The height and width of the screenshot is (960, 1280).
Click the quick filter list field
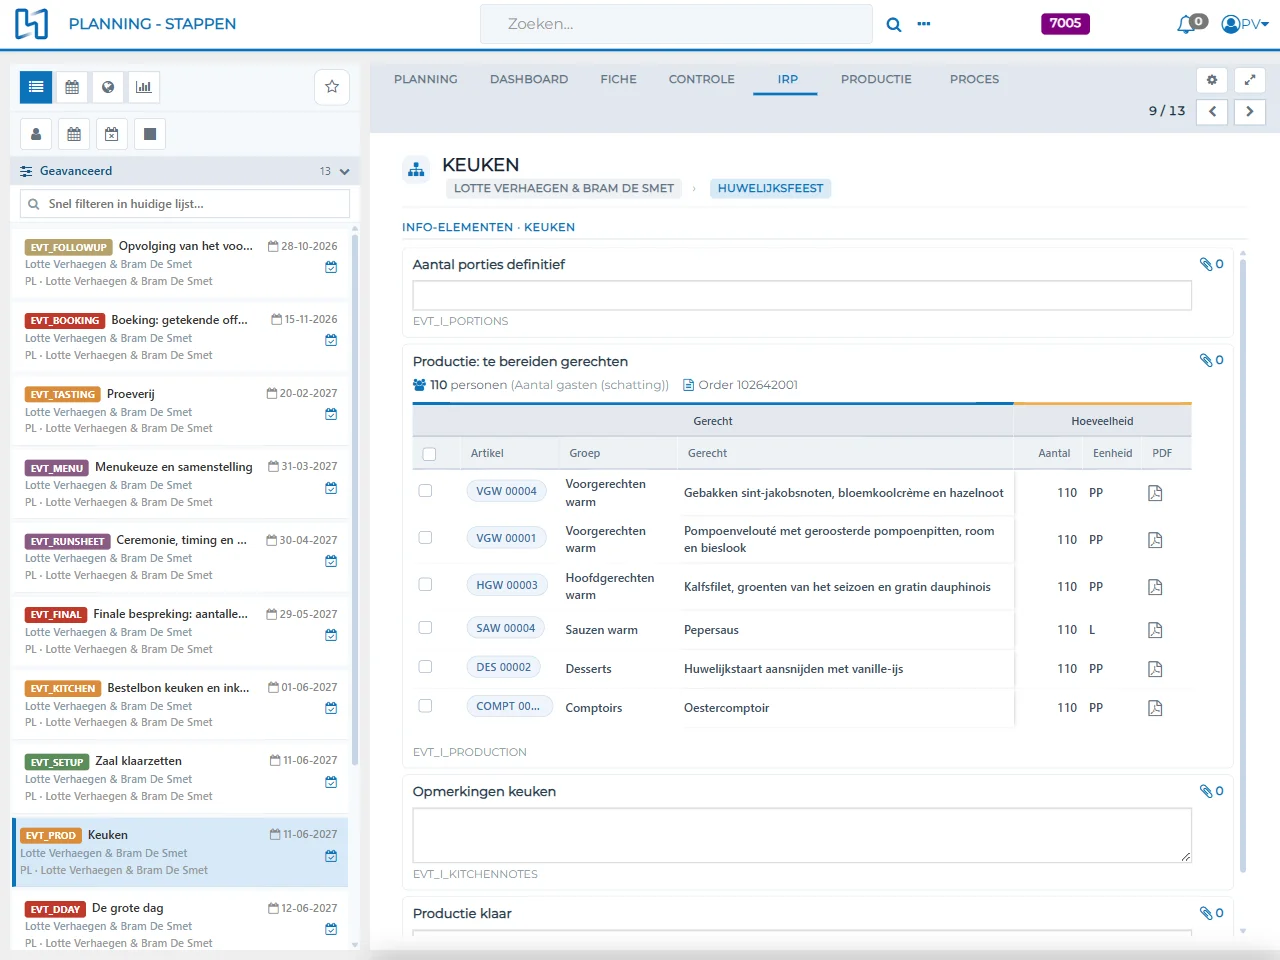(185, 204)
